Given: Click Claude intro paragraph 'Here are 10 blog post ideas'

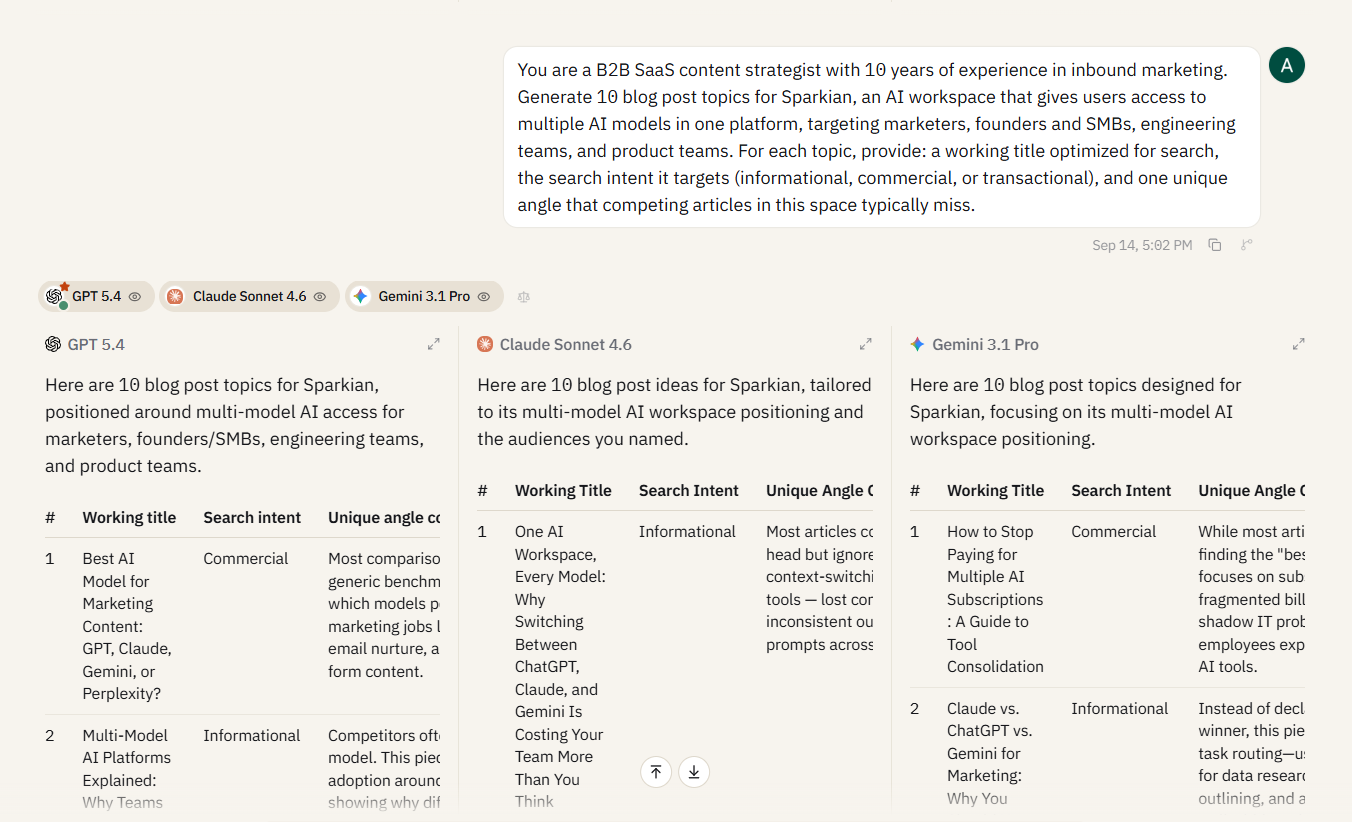Looking at the screenshot, I should [674, 412].
